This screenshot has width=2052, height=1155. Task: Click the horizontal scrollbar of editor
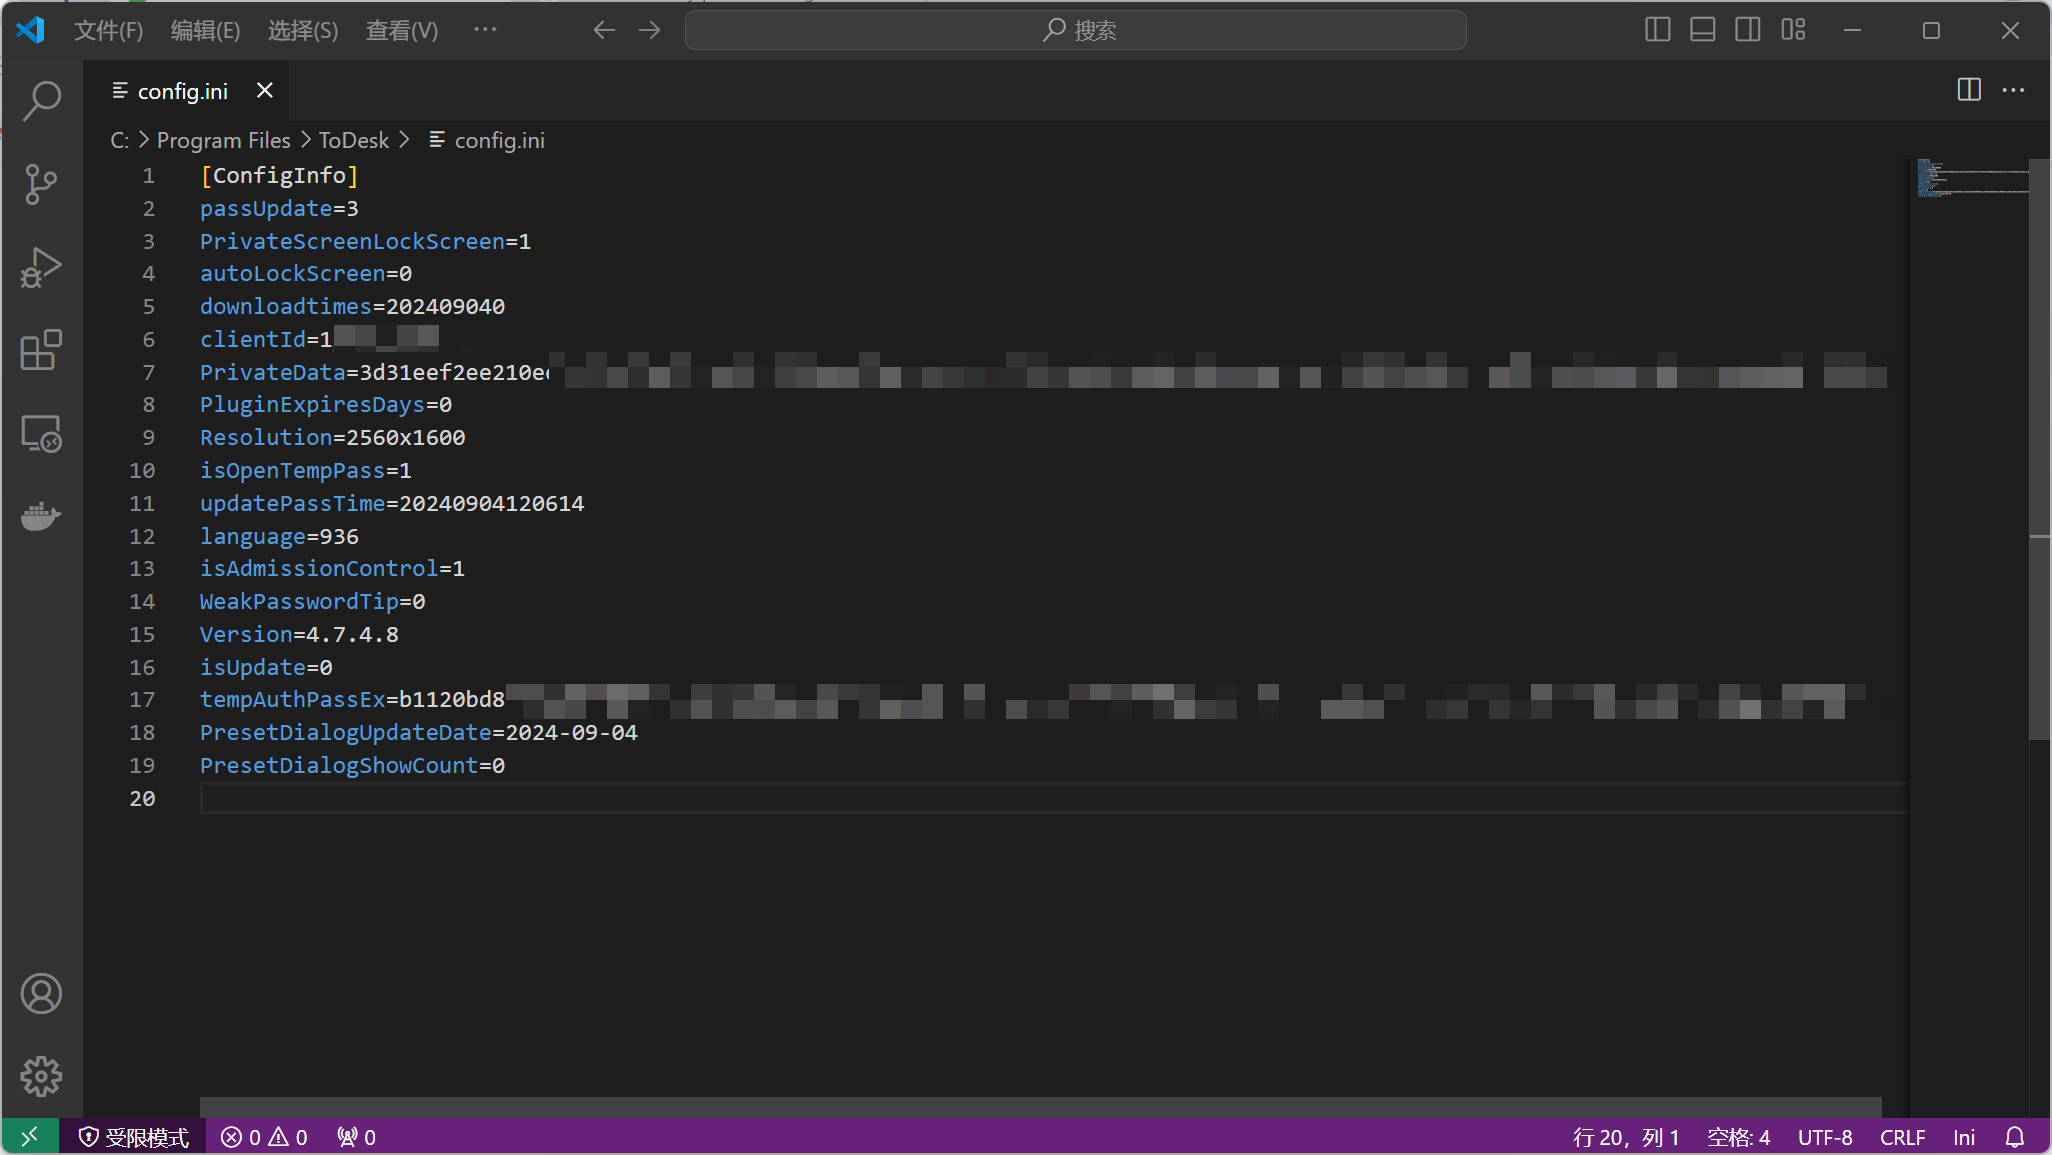1040,1106
